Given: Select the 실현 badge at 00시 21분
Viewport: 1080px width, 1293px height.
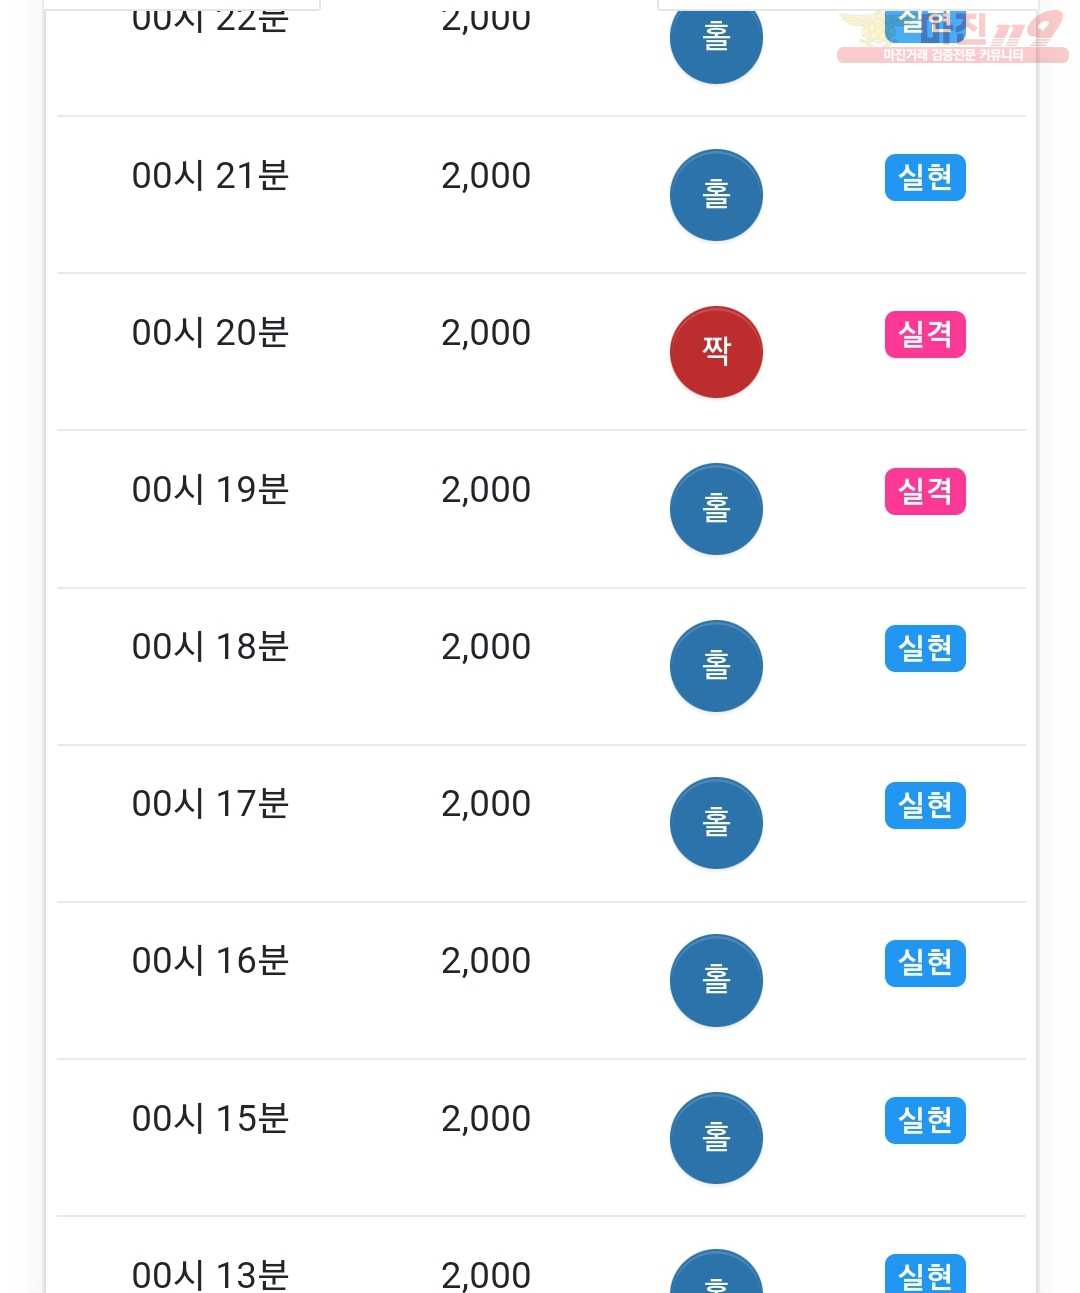Looking at the screenshot, I should click(x=925, y=177).
